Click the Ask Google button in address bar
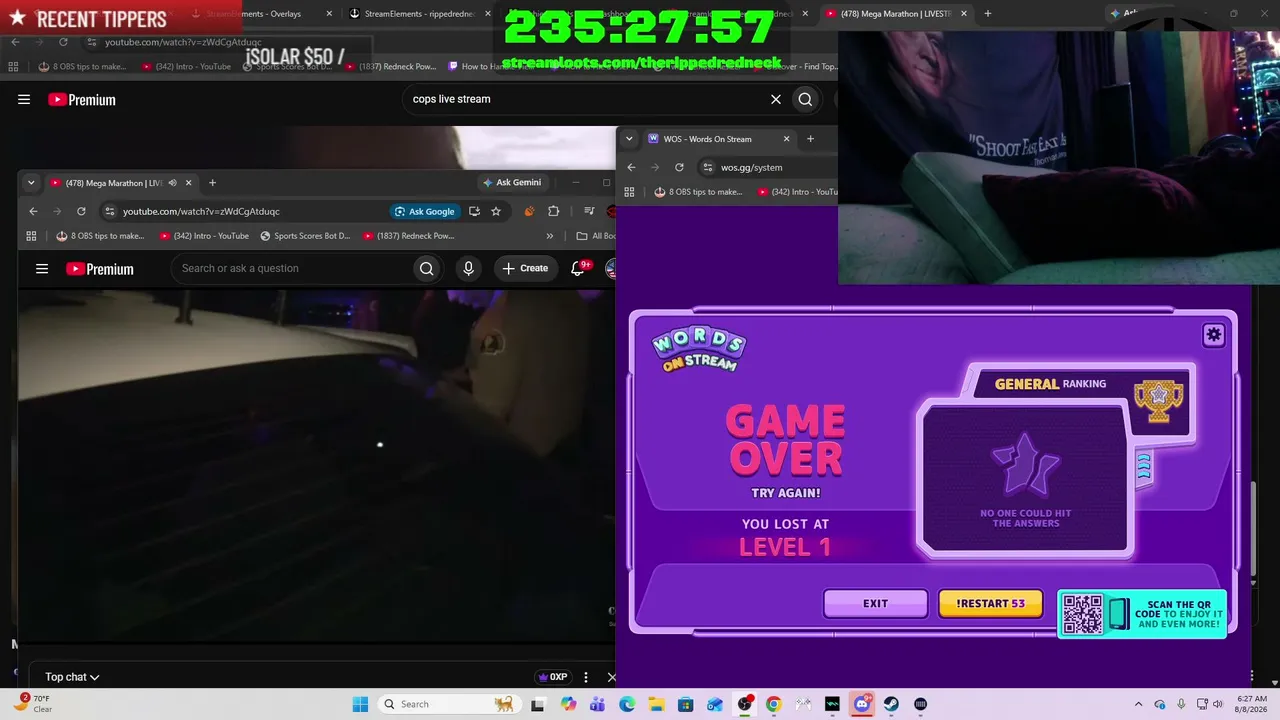The width and height of the screenshot is (1280, 720). [x=424, y=211]
